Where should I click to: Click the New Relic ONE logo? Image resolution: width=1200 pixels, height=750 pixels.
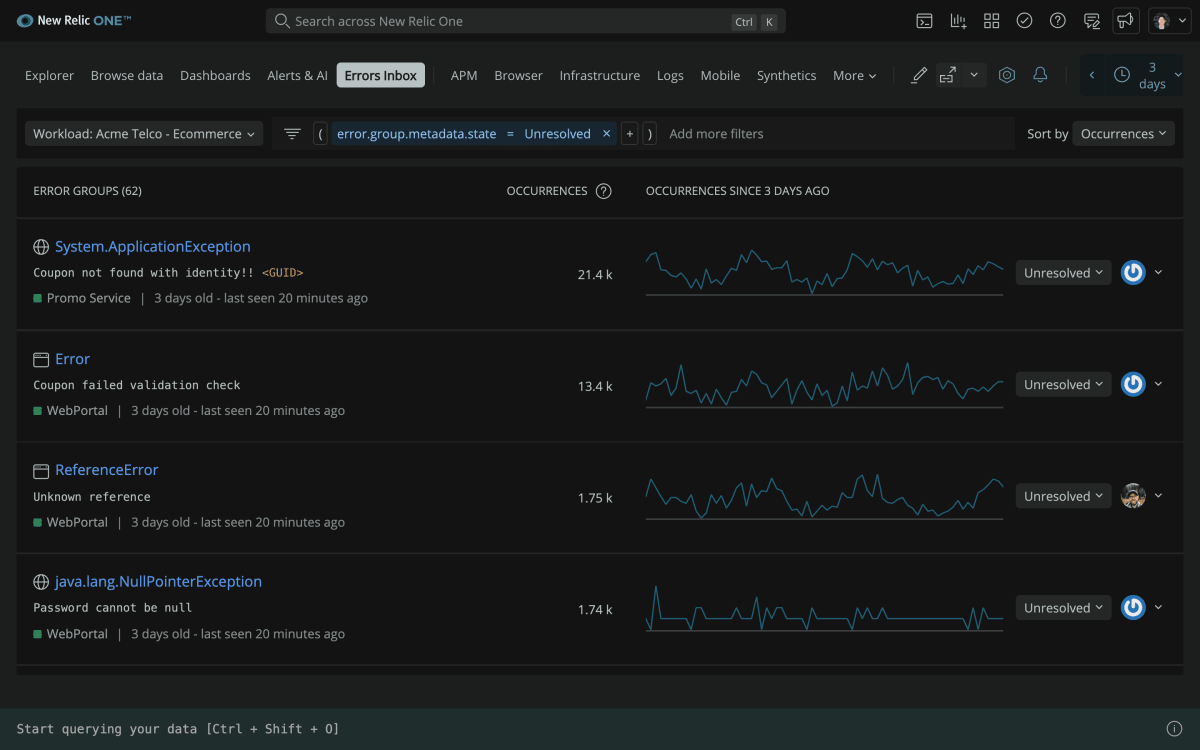point(74,21)
